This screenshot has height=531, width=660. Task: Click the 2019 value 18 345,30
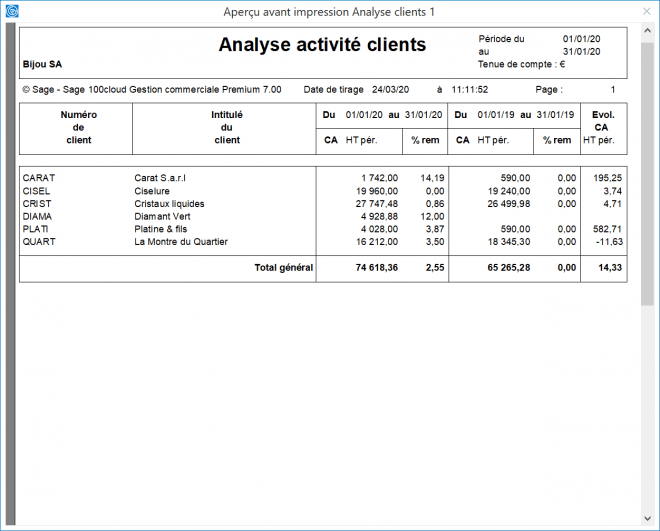(x=509, y=242)
